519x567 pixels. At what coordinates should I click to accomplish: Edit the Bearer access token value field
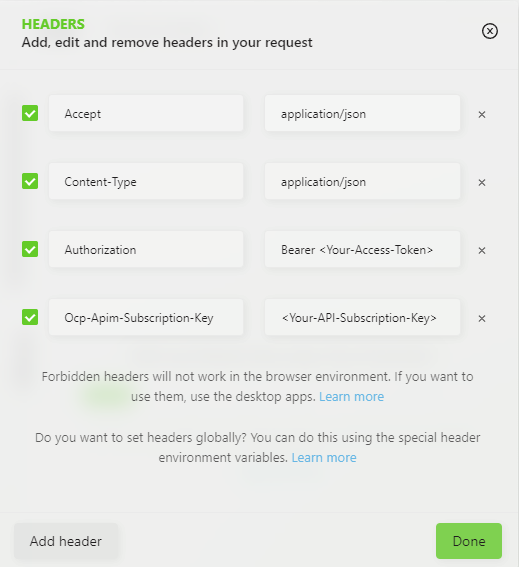coord(362,249)
